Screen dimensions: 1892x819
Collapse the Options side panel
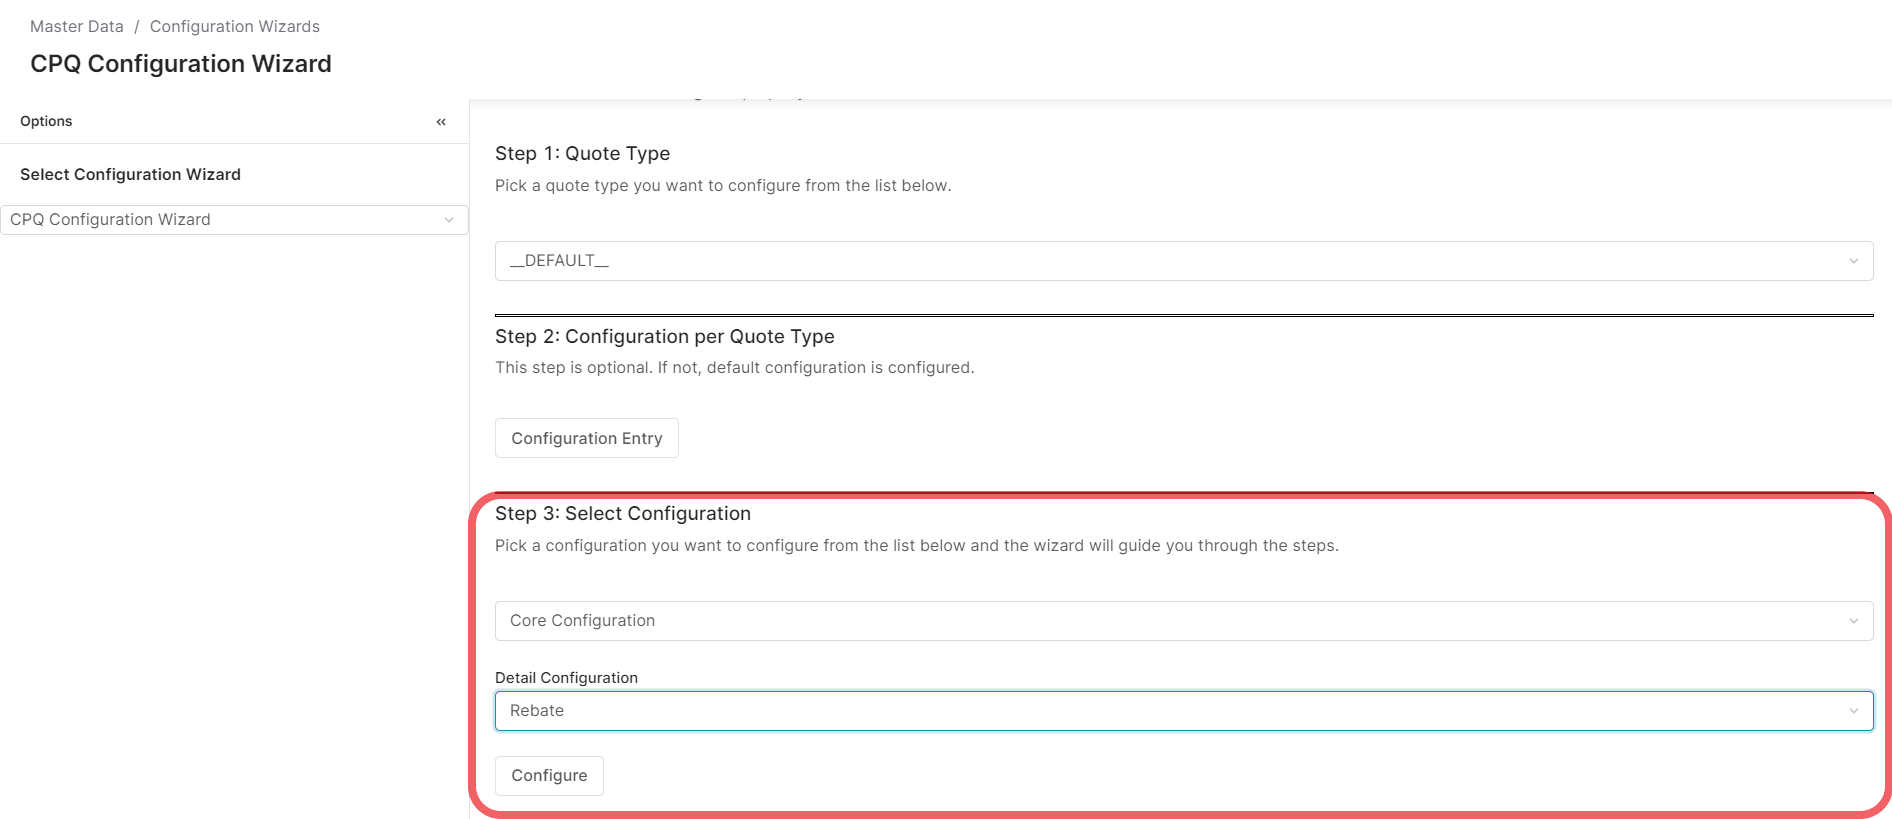pos(441,122)
